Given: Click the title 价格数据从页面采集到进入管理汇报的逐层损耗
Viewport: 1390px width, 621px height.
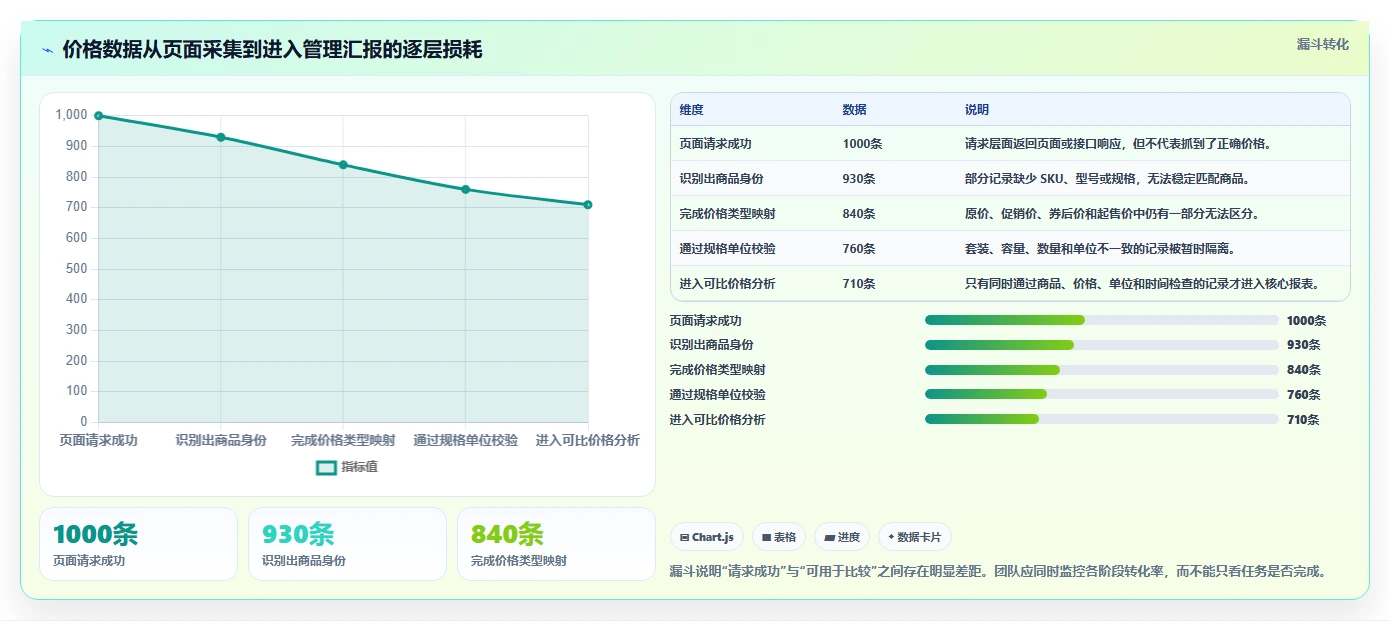Looking at the screenshot, I should pos(272,49).
